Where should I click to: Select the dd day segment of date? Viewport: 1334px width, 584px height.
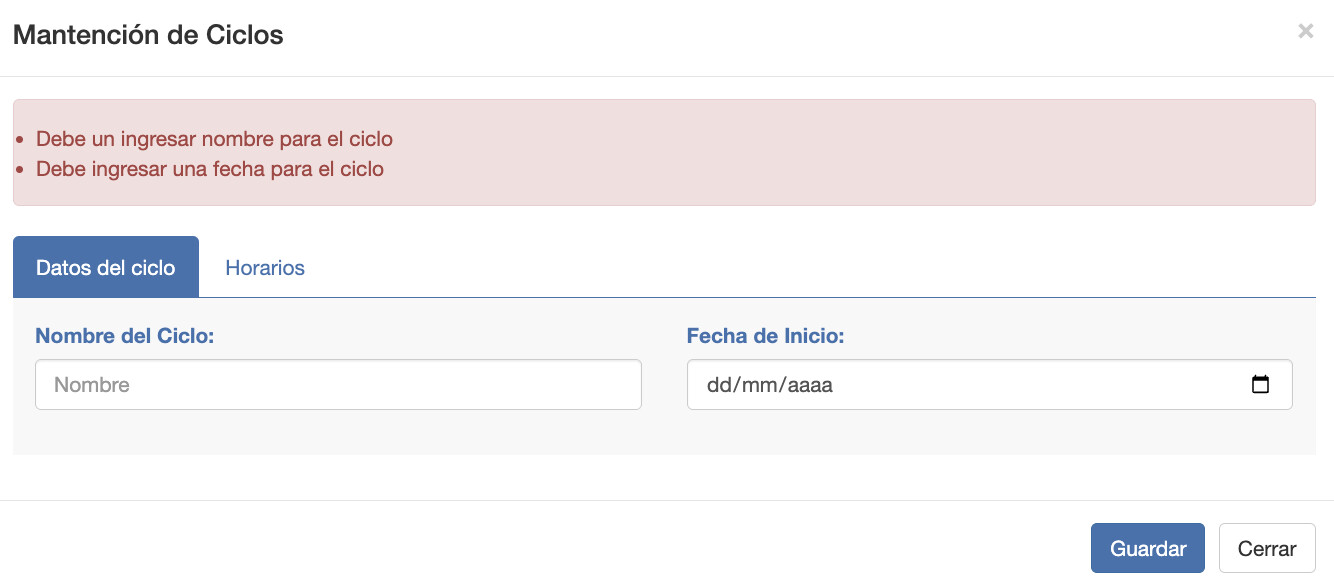click(x=718, y=385)
